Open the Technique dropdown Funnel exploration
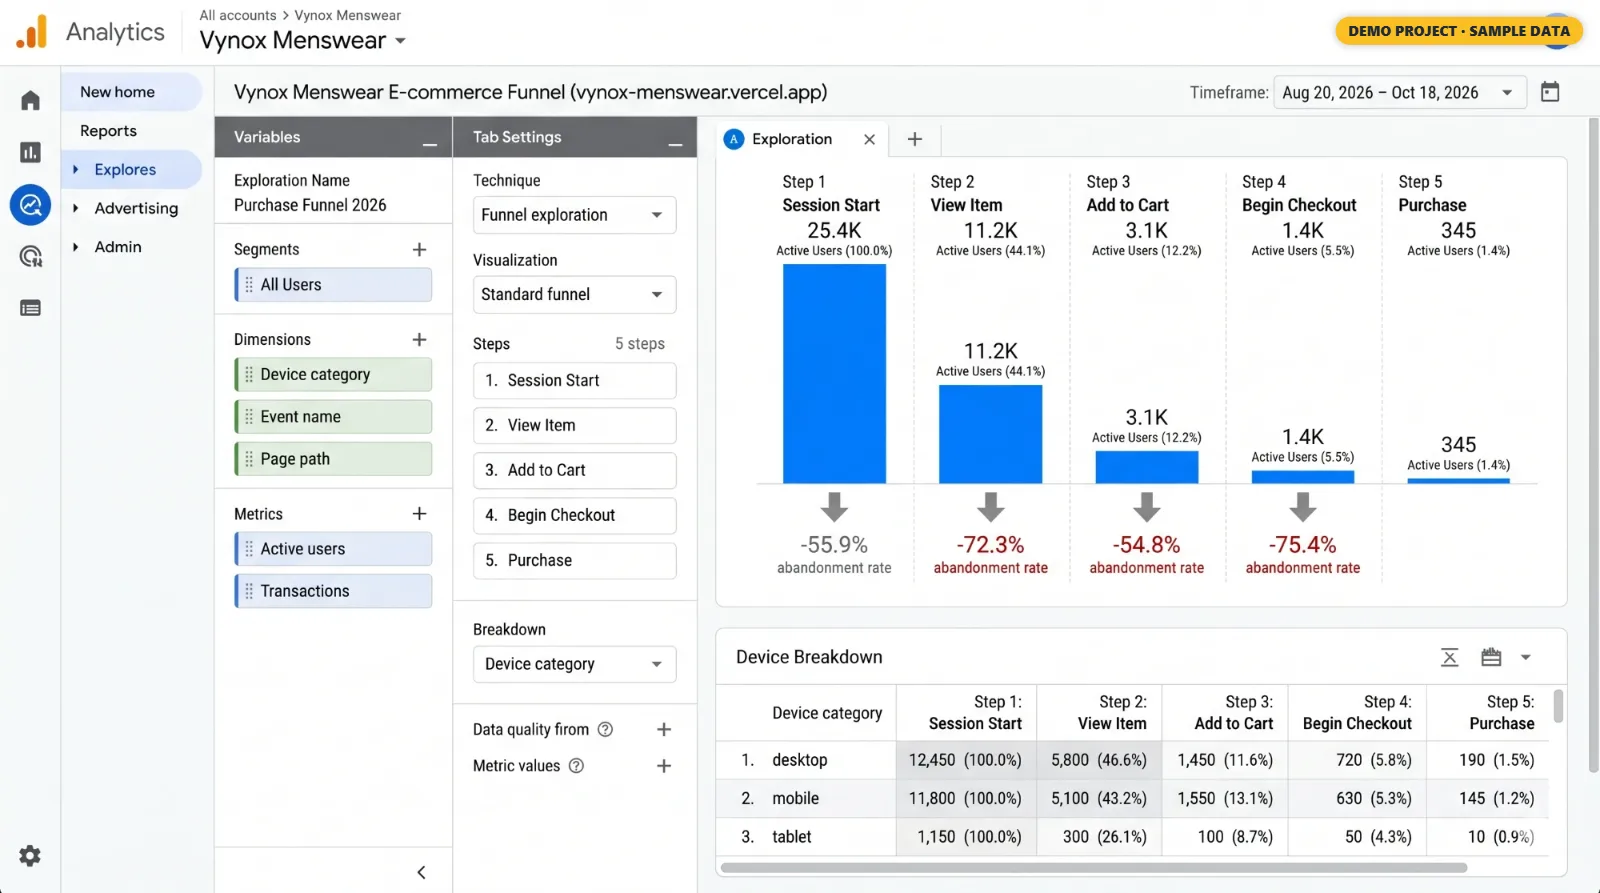 point(574,215)
